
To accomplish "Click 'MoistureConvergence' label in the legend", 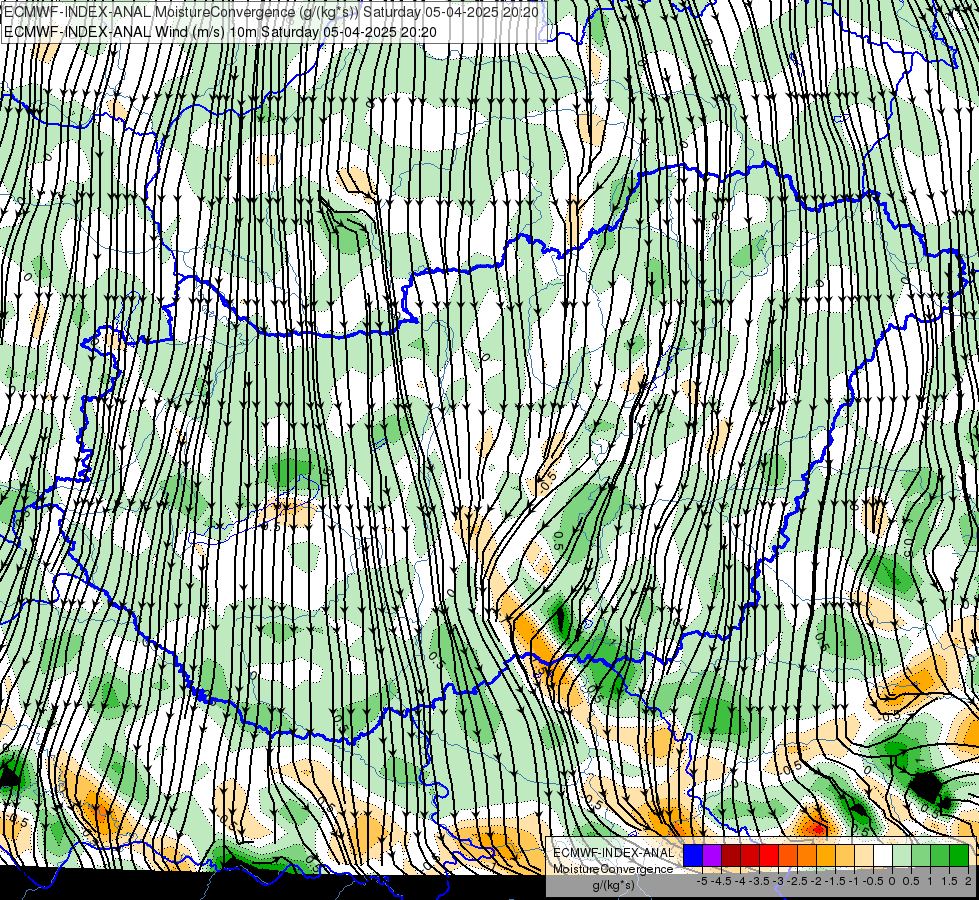I will [613, 869].
